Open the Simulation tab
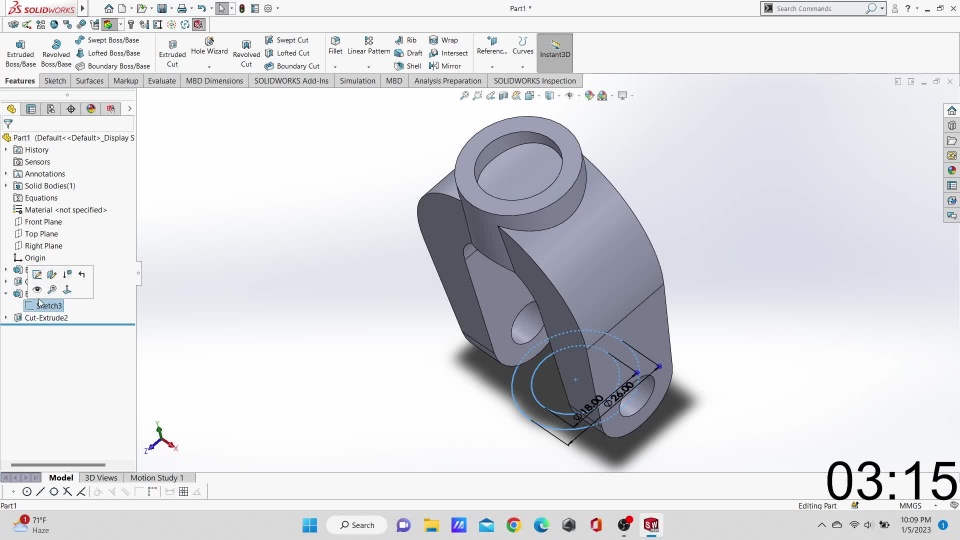The height and width of the screenshot is (540, 960). [x=358, y=81]
